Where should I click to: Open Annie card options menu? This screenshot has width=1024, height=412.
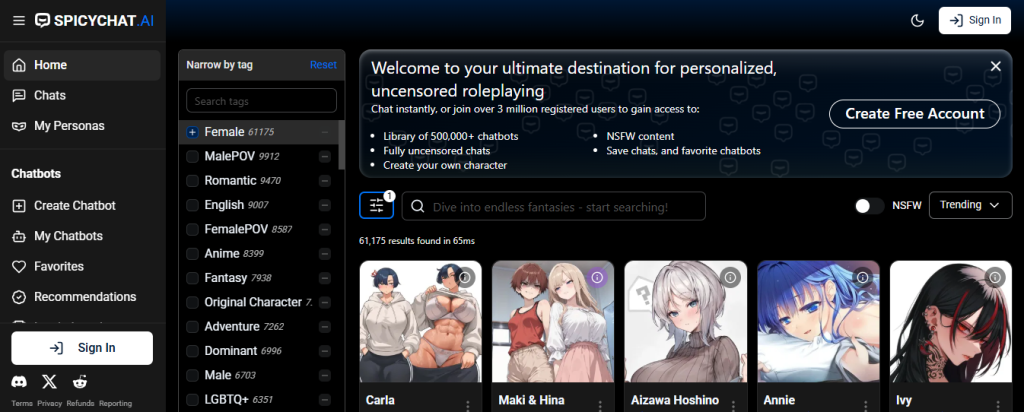click(865, 405)
